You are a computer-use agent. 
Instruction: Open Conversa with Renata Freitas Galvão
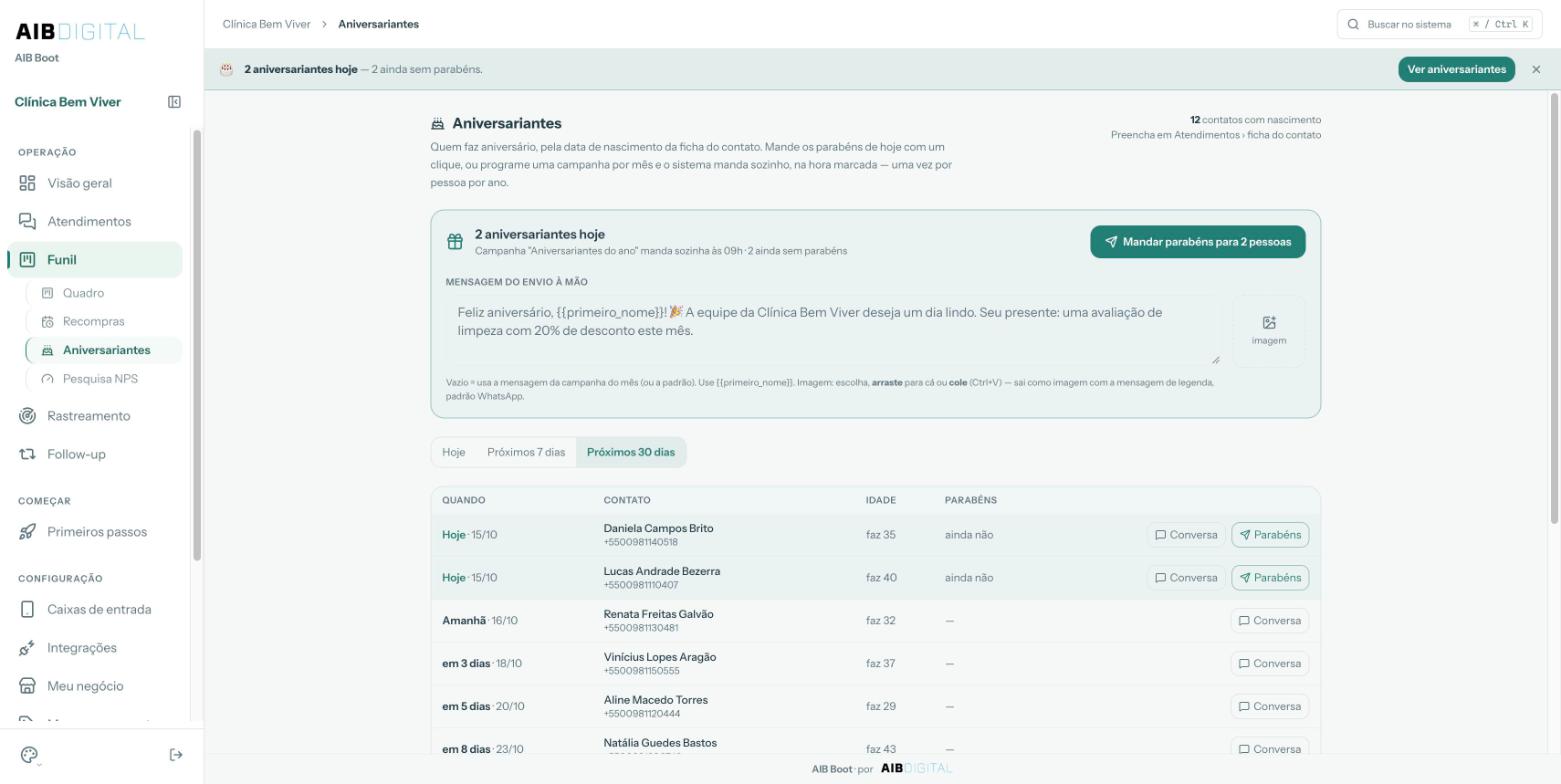[x=1270, y=621]
